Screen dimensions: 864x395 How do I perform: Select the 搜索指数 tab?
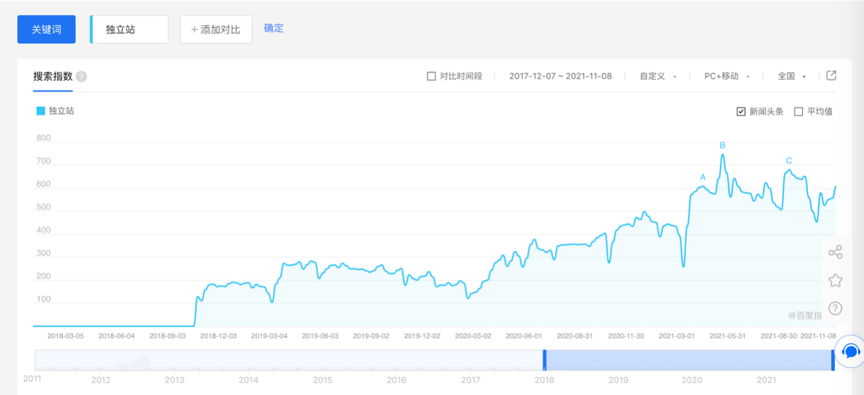pyautogui.click(x=52, y=77)
